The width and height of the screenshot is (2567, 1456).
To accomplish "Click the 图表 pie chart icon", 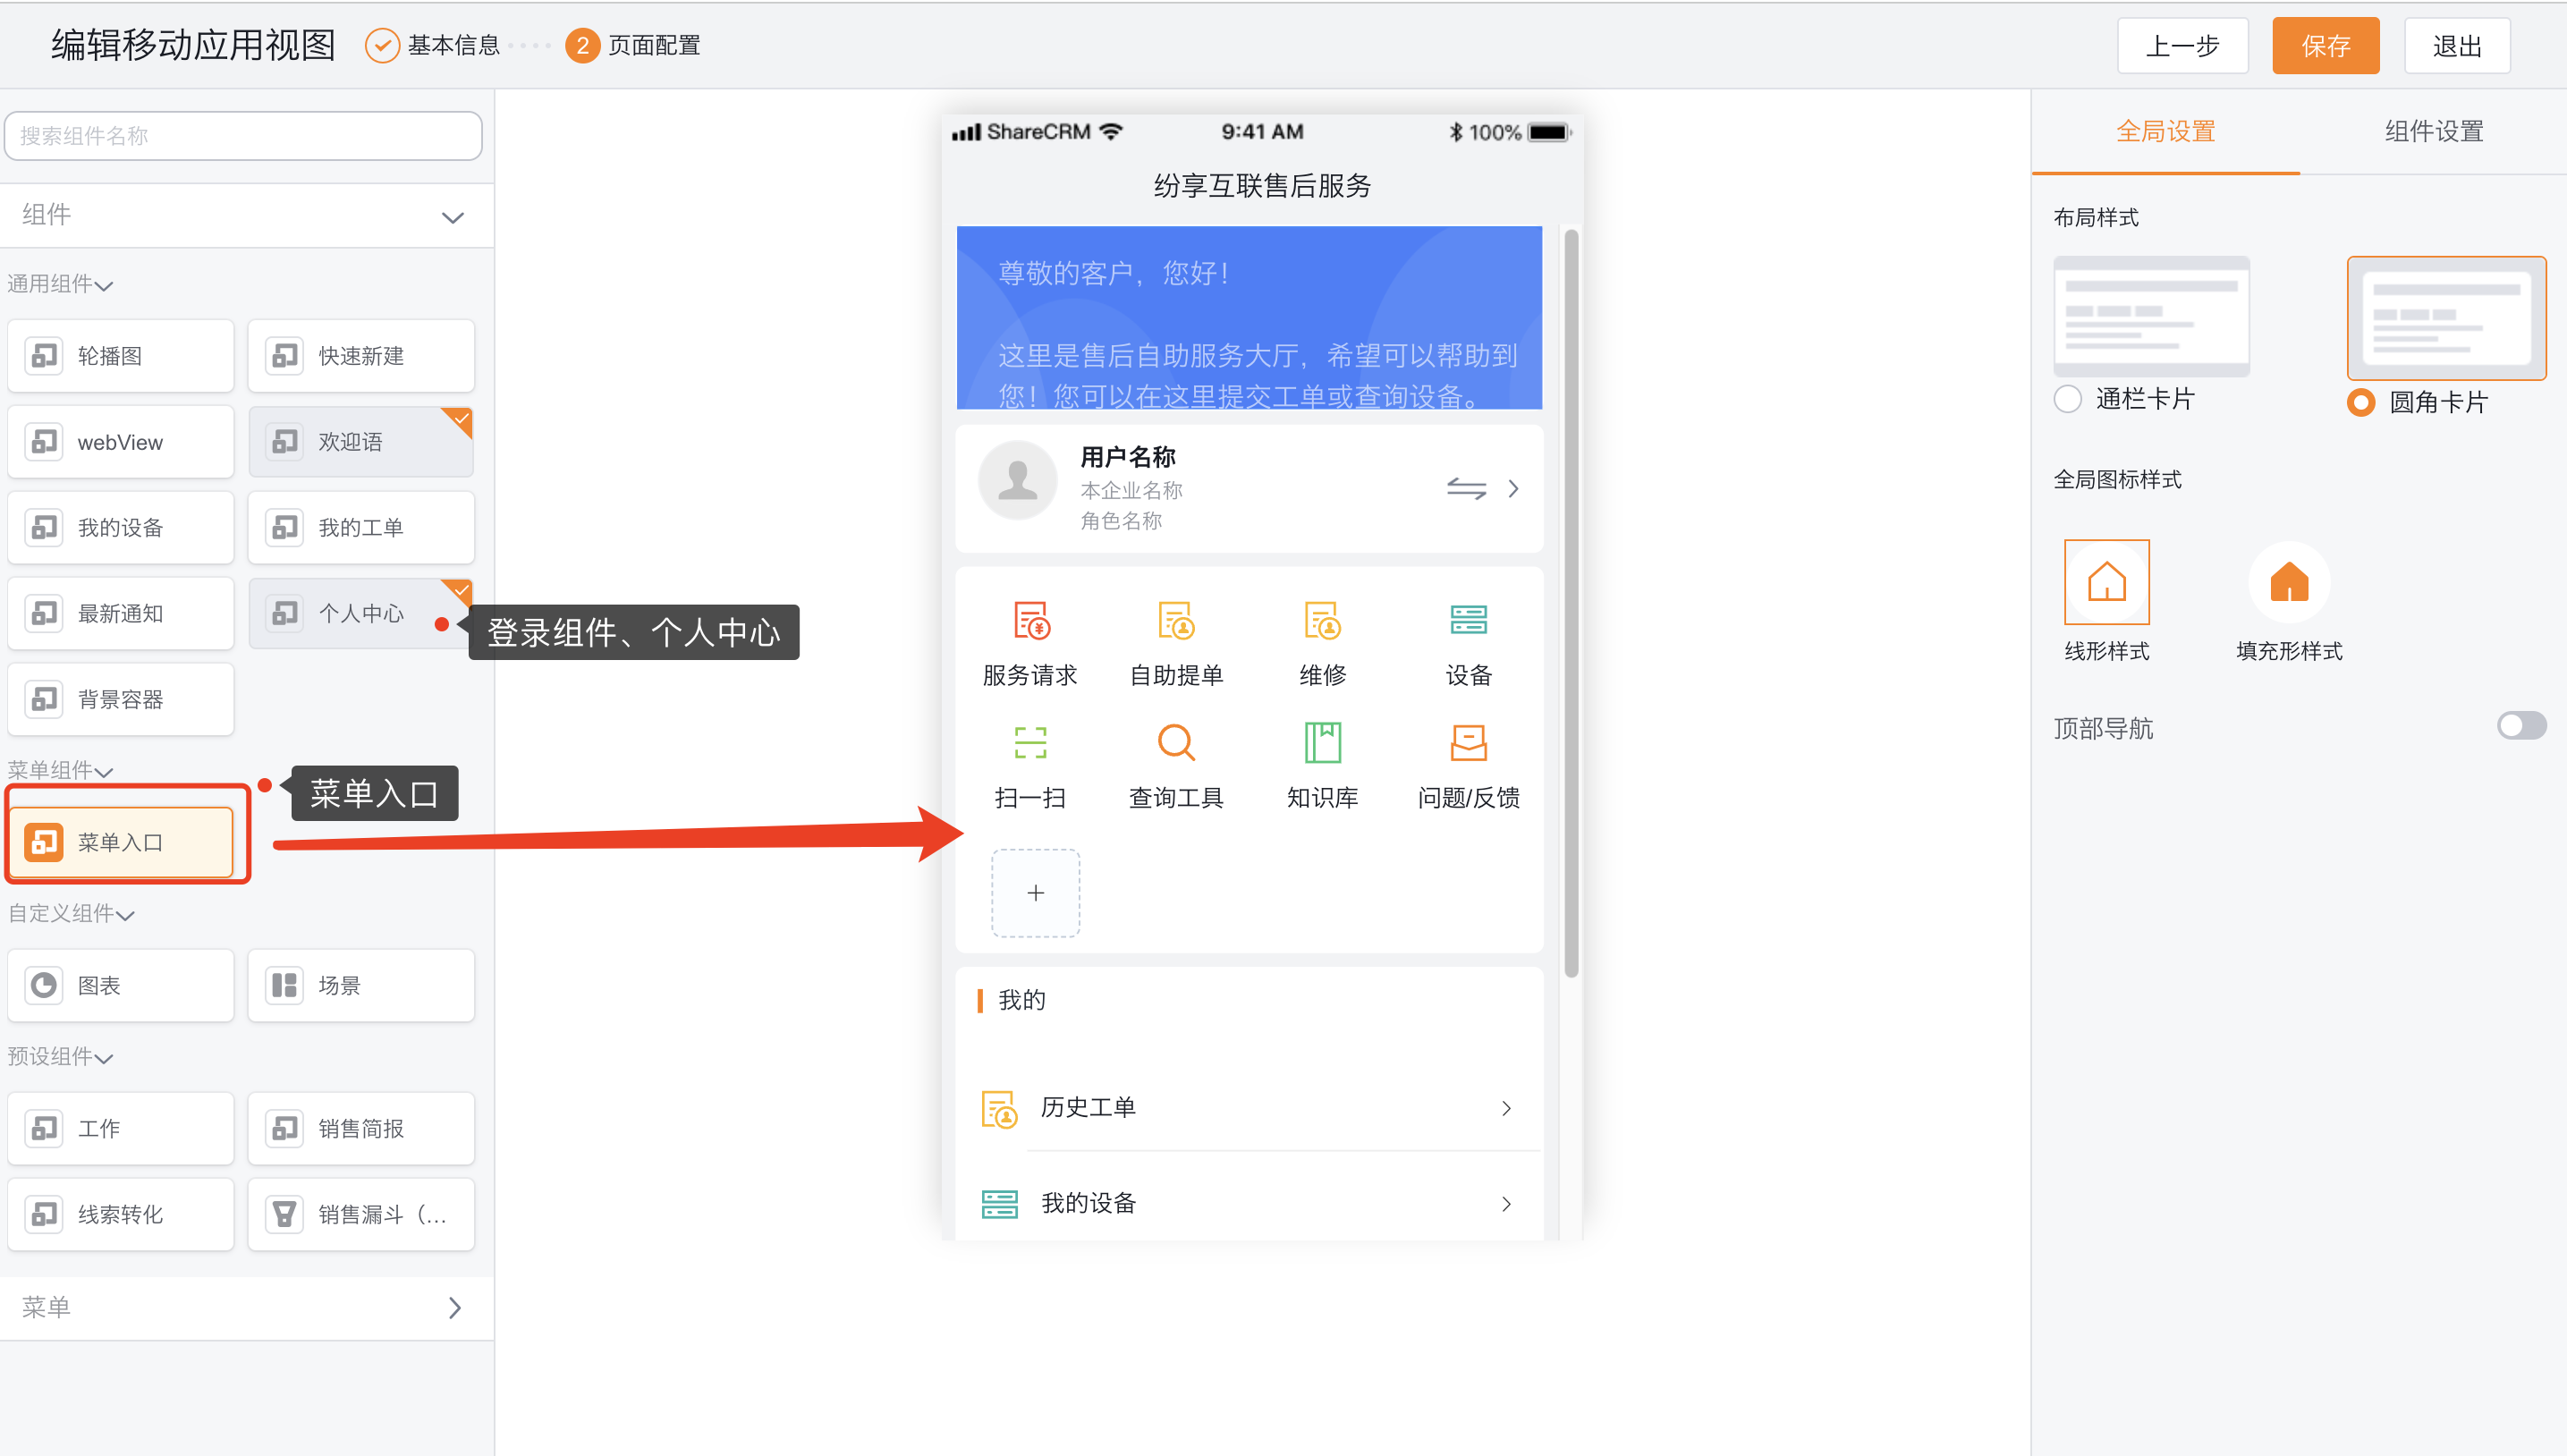I will (44, 985).
